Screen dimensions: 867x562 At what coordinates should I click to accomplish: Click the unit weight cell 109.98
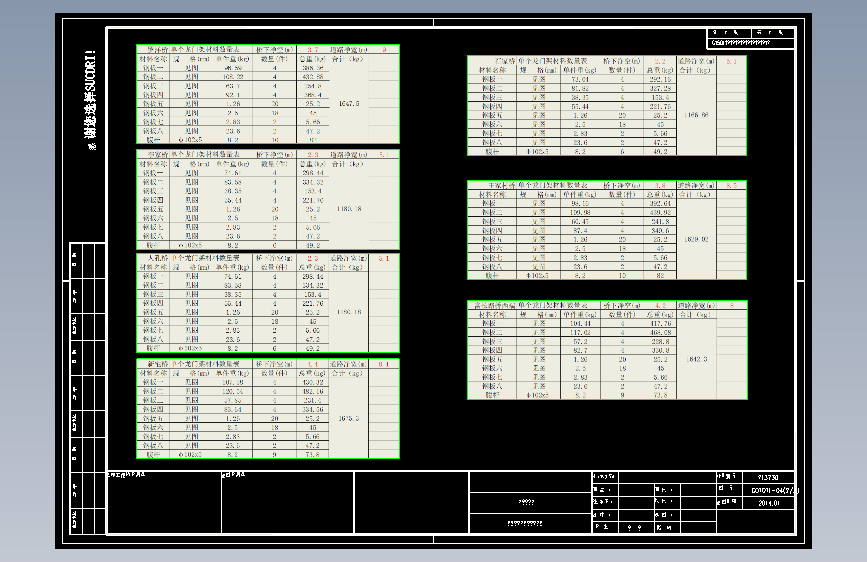580,212
